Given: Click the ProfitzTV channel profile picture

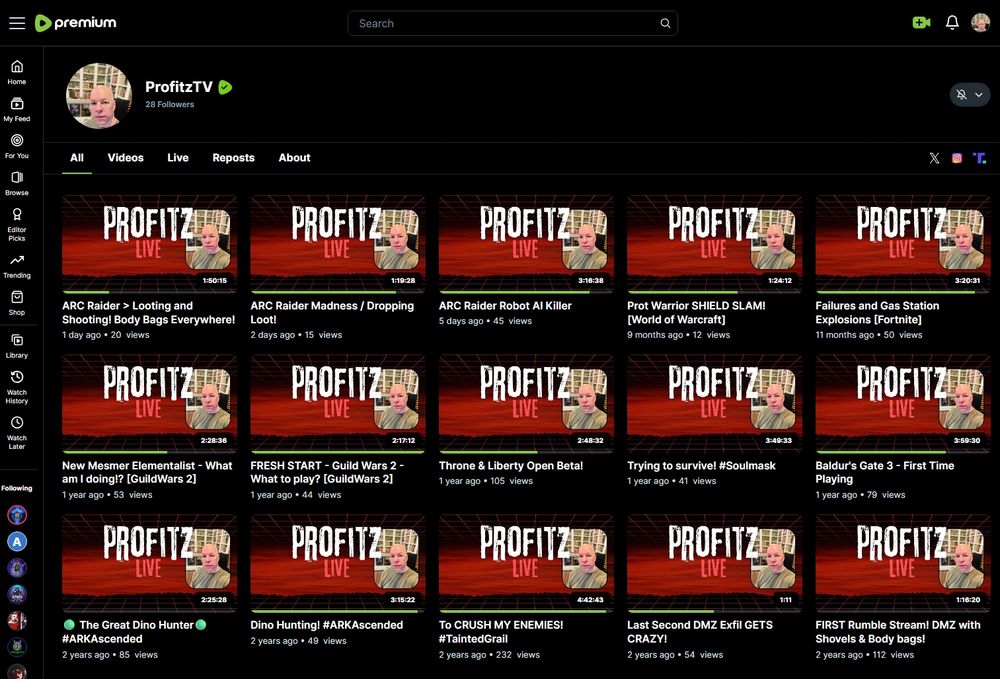Looking at the screenshot, I should click(x=99, y=96).
